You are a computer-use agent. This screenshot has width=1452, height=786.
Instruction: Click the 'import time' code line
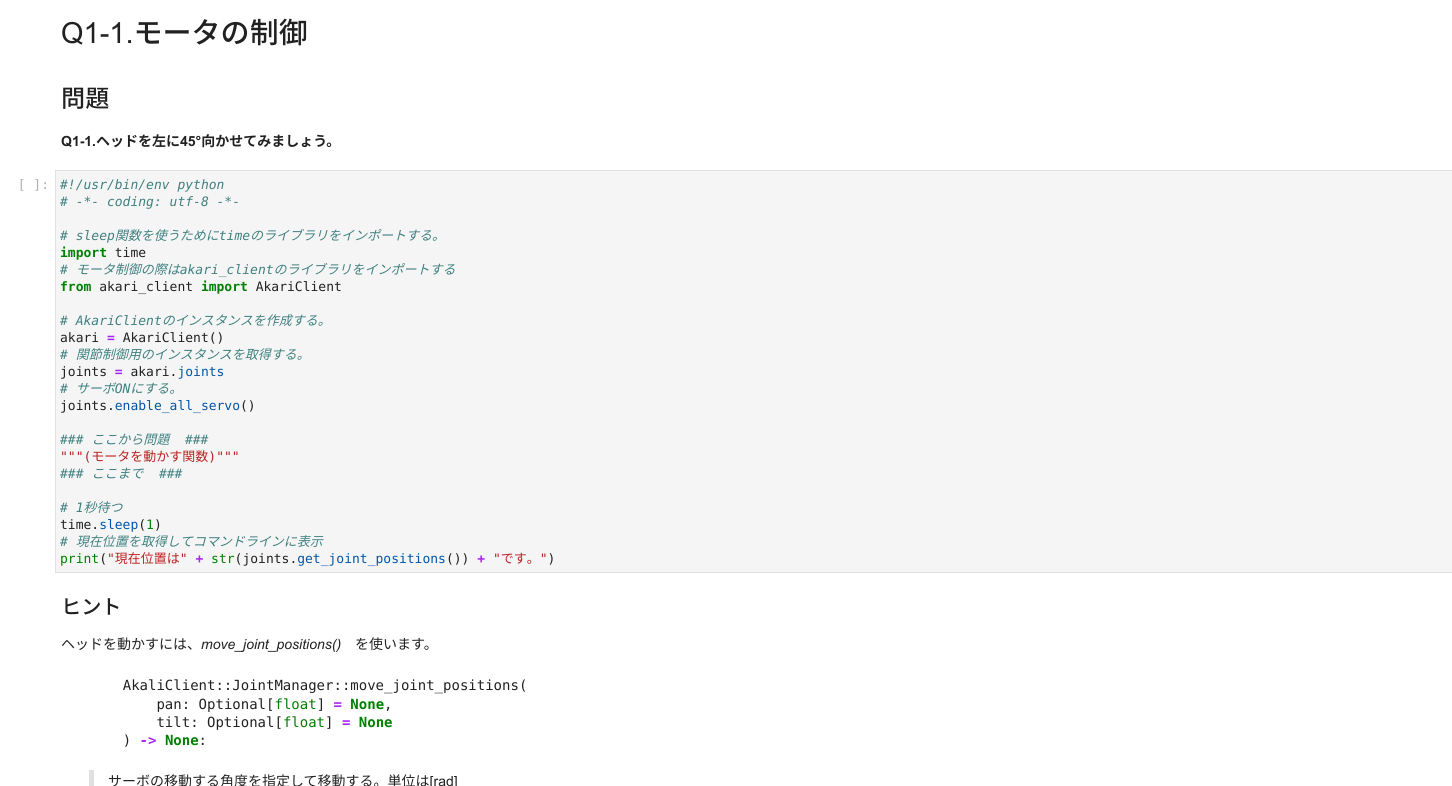click(x=103, y=253)
